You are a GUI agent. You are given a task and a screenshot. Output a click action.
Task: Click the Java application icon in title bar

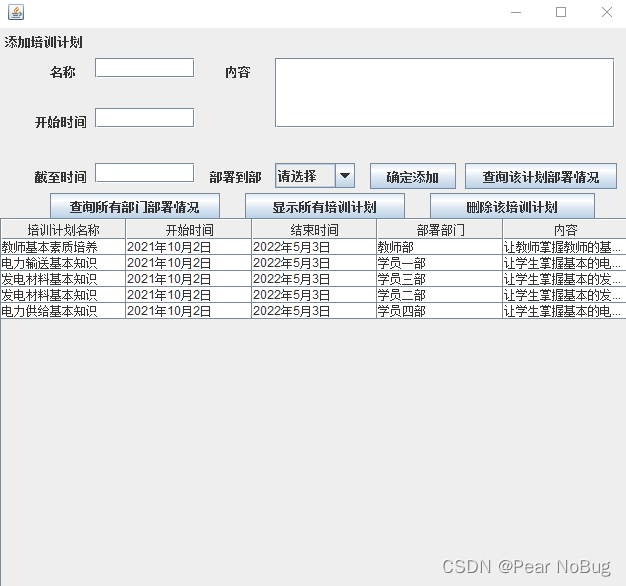pos(16,12)
